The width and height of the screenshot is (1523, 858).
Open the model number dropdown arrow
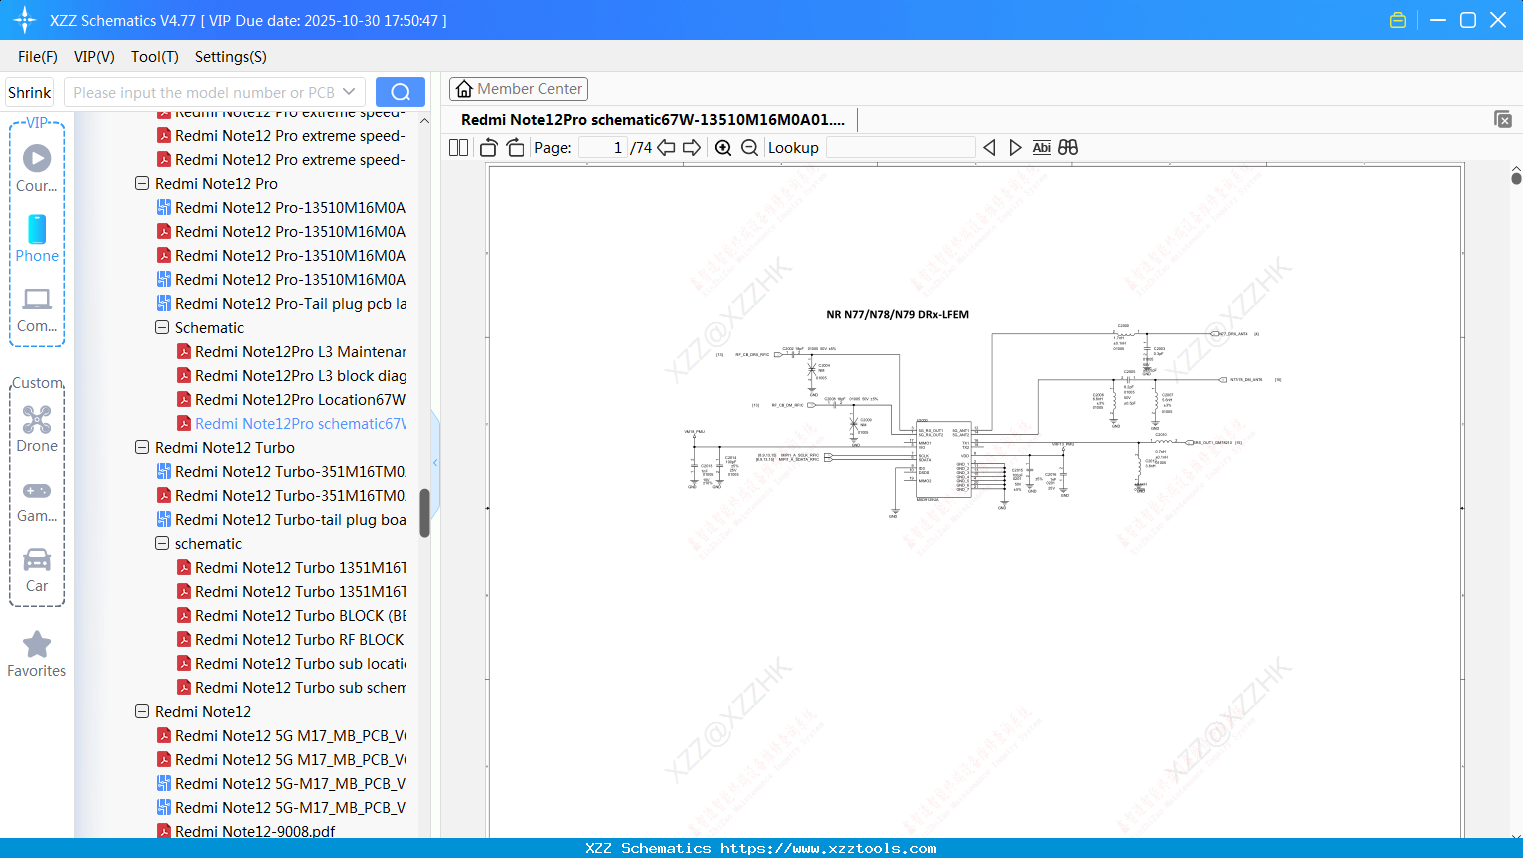349,91
